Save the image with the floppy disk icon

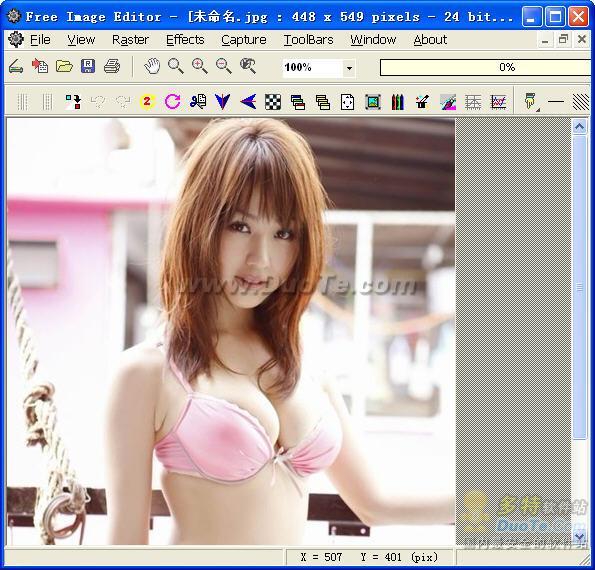coord(88,67)
